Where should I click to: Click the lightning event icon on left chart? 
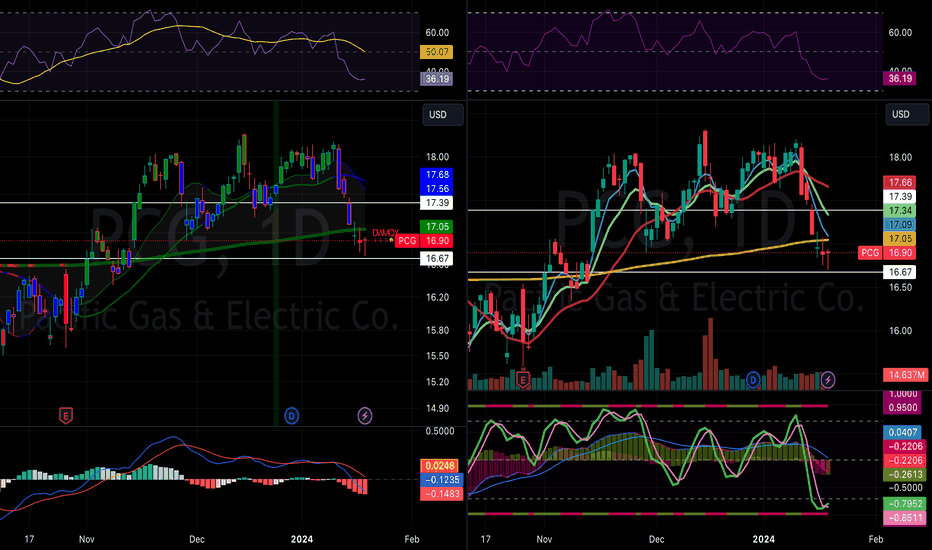coord(365,416)
